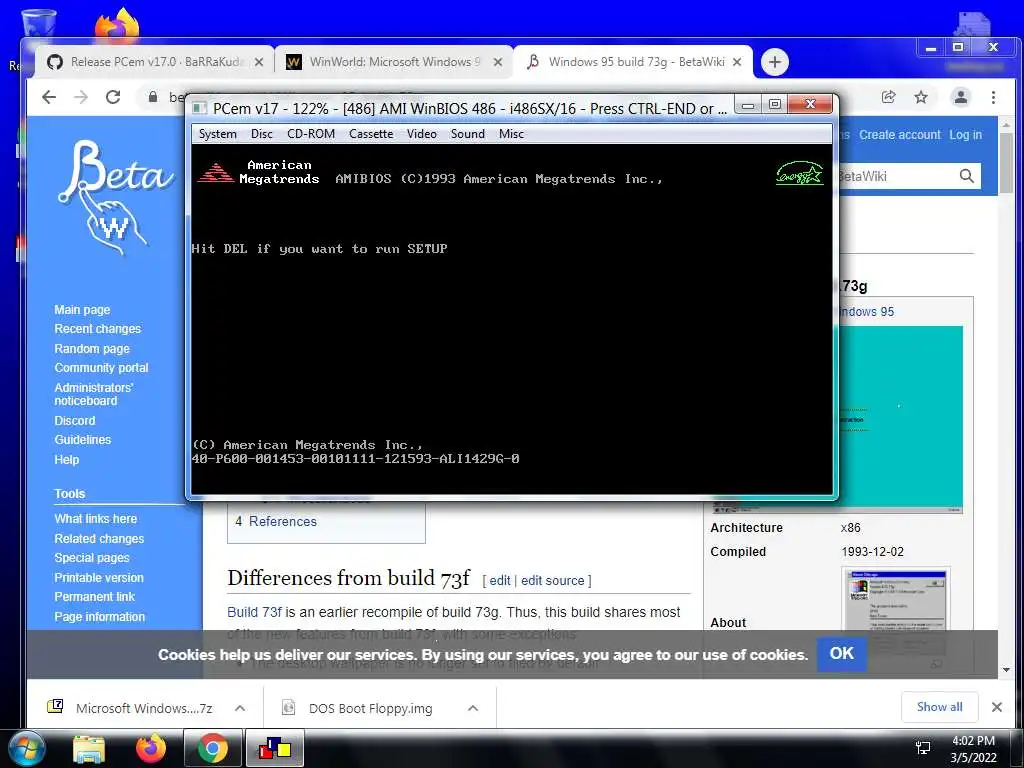Launch Firefox from taskbar
Image resolution: width=1024 pixels, height=768 pixels.
pyautogui.click(x=151, y=749)
